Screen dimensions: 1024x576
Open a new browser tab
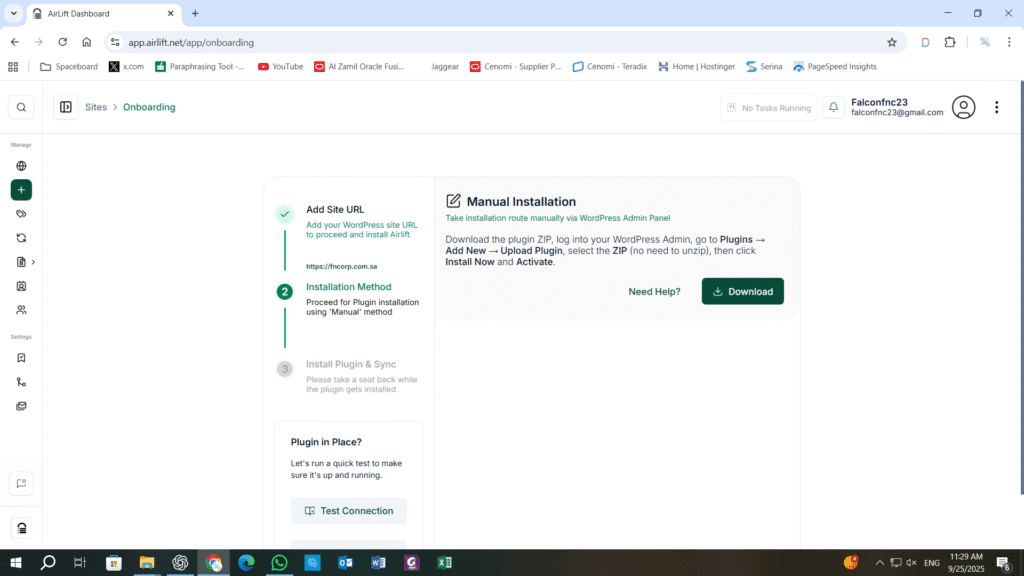click(x=195, y=13)
